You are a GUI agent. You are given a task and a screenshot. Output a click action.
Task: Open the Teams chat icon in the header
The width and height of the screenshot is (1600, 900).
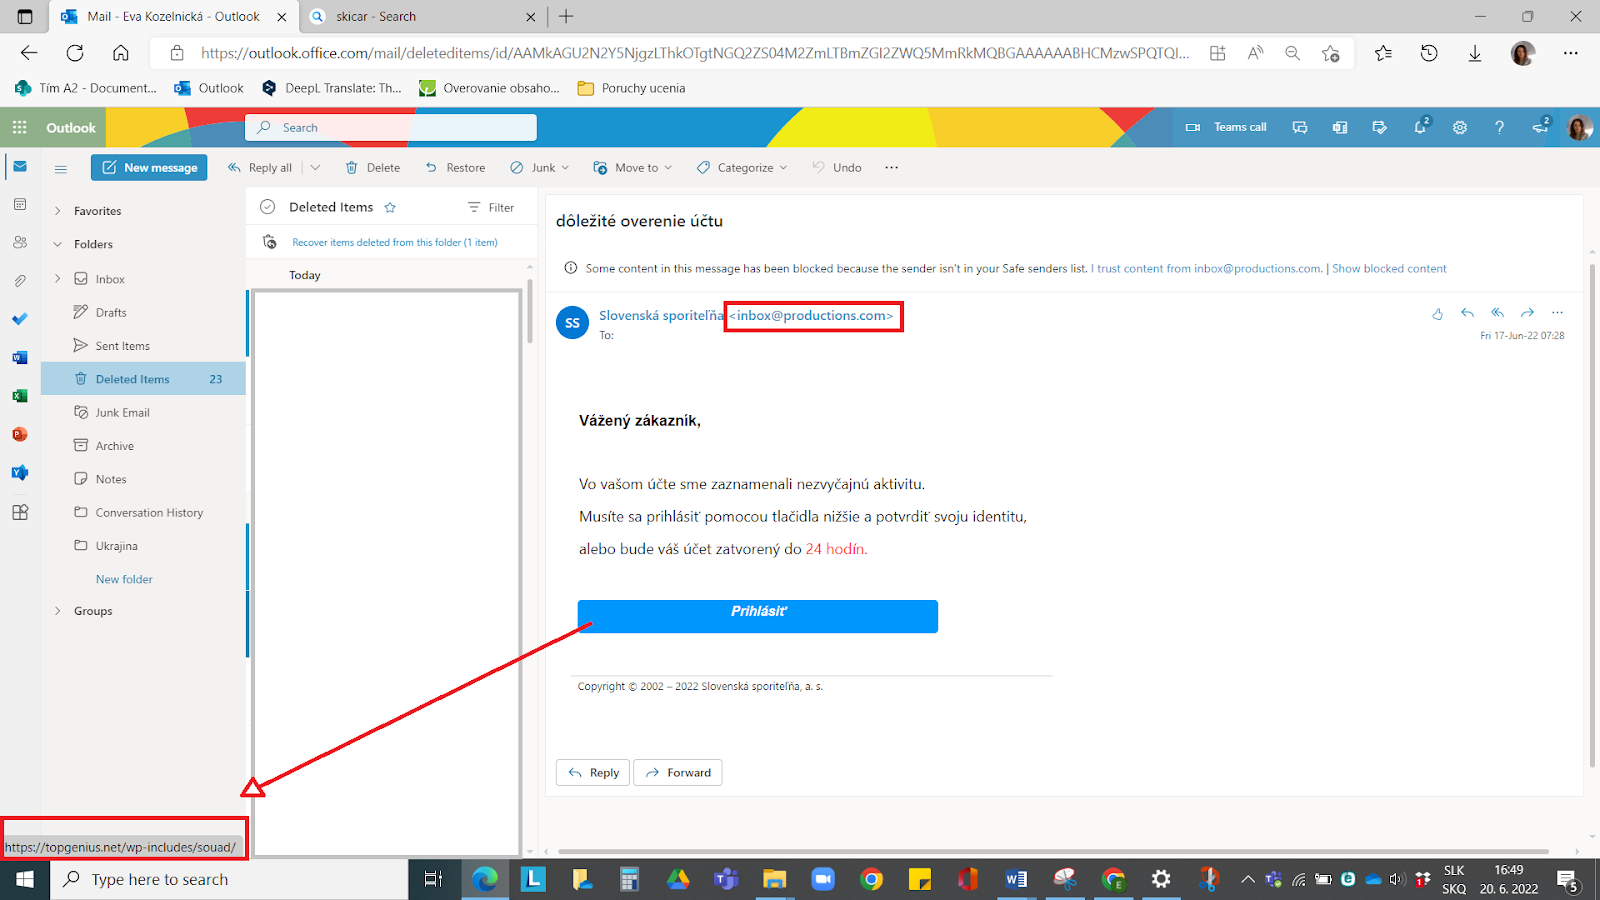pyautogui.click(x=1300, y=127)
